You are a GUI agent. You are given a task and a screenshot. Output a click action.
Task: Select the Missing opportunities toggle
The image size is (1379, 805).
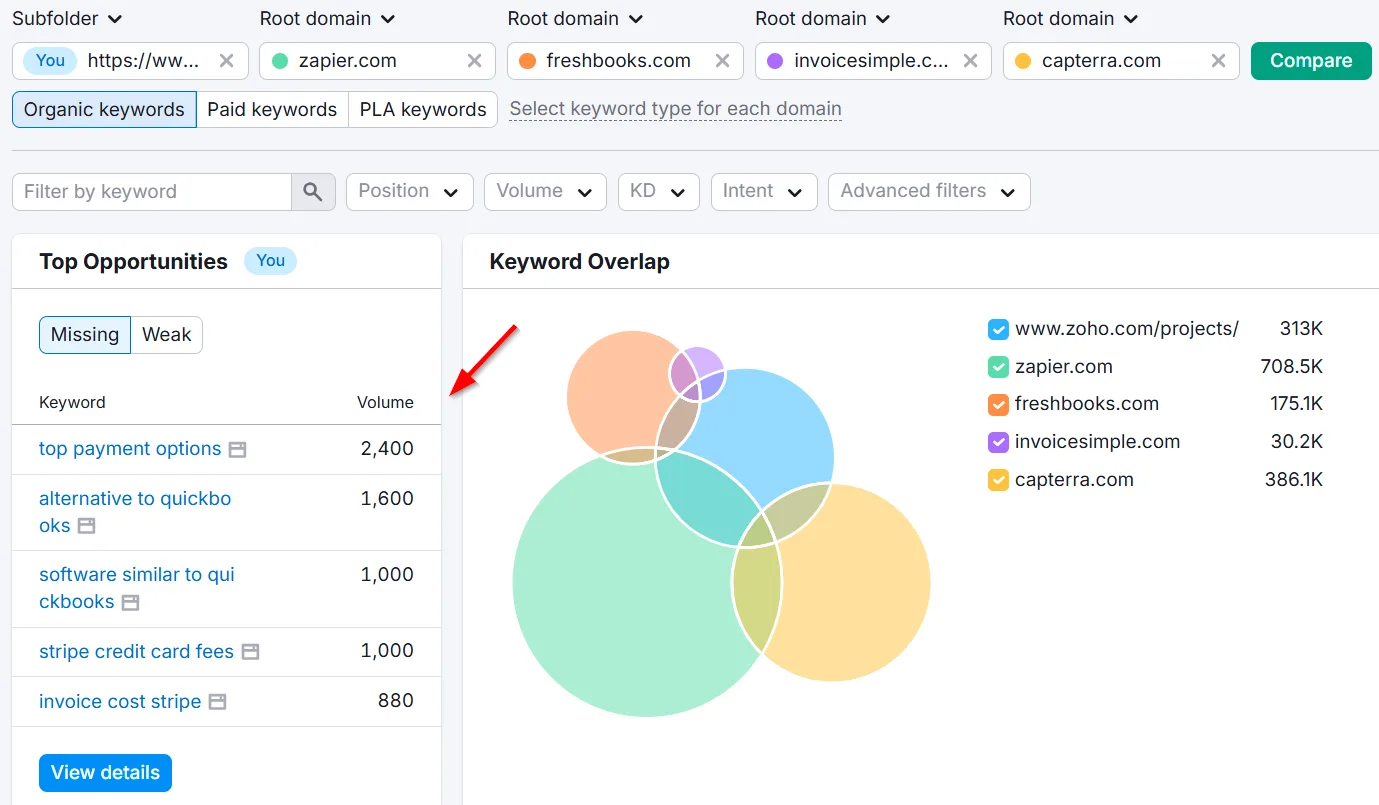[x=85, y=335]
